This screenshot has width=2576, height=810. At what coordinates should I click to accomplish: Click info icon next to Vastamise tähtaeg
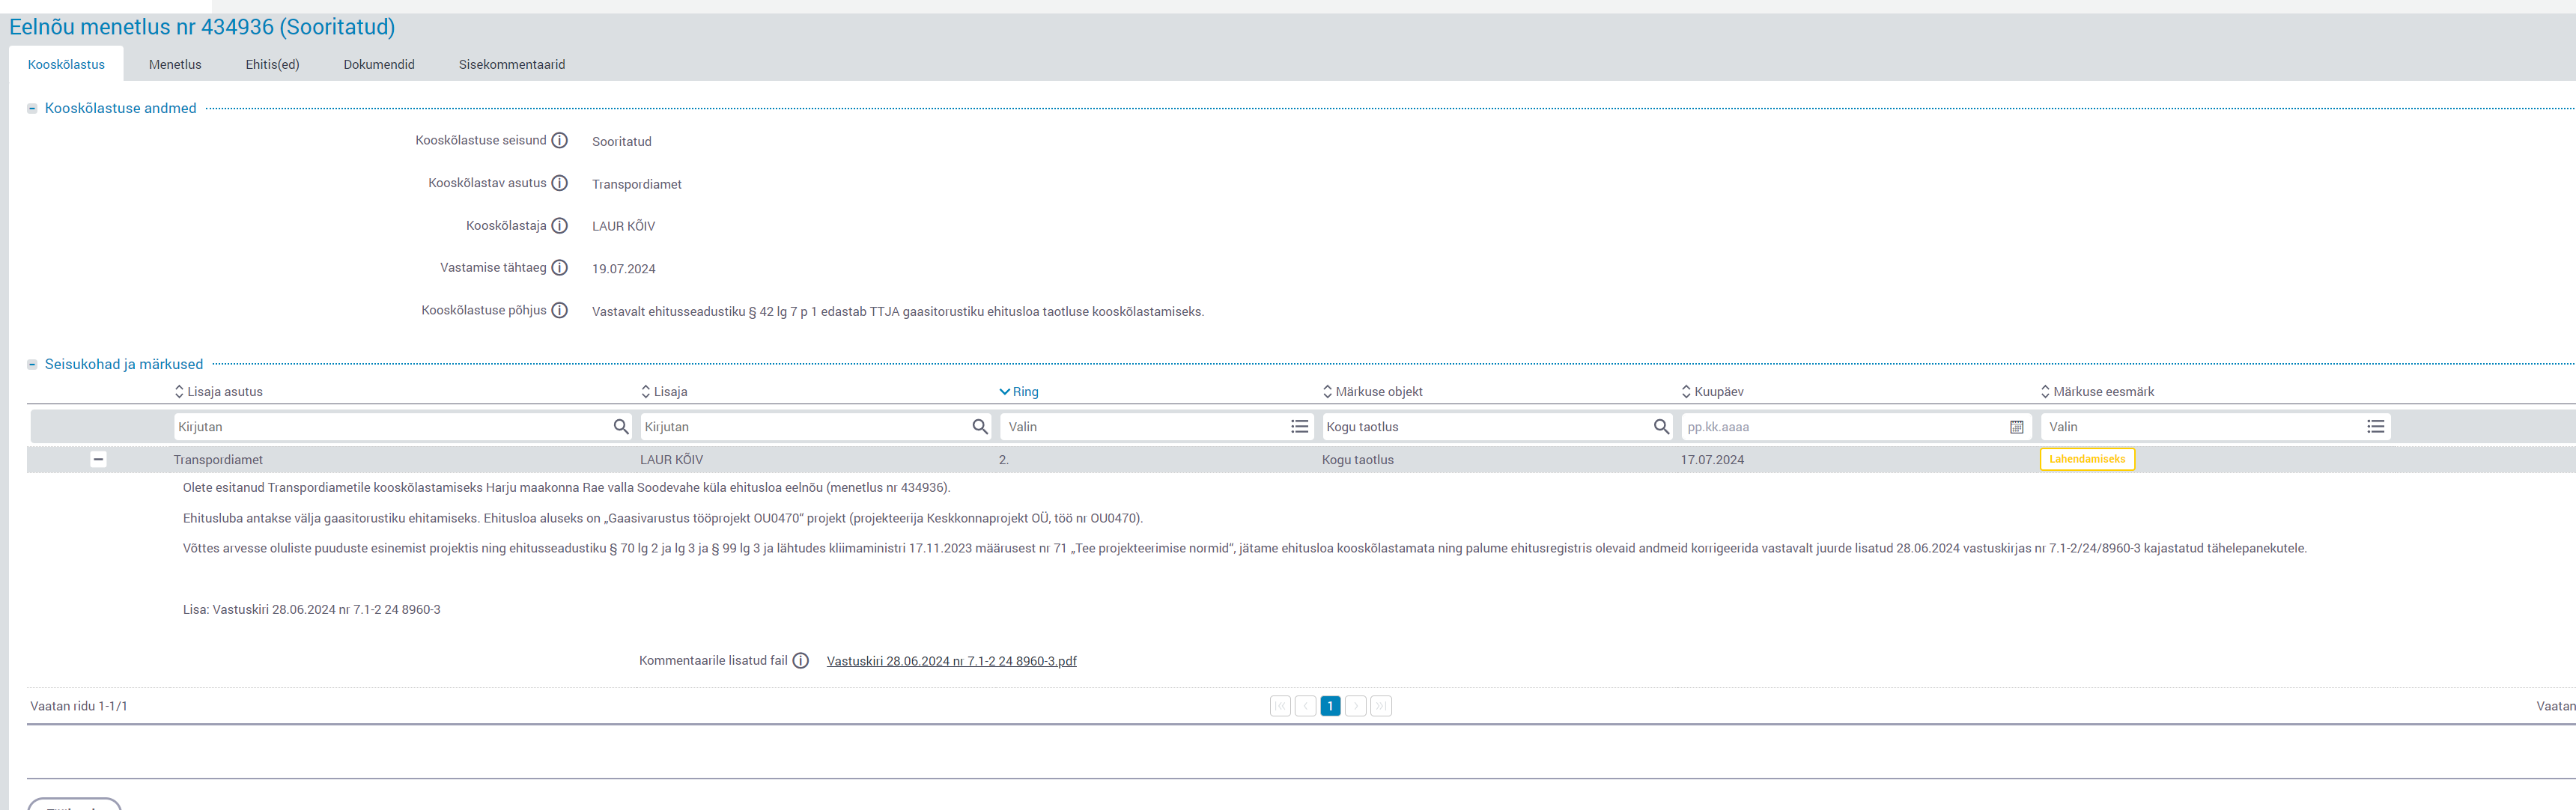(x=560, y=268)
